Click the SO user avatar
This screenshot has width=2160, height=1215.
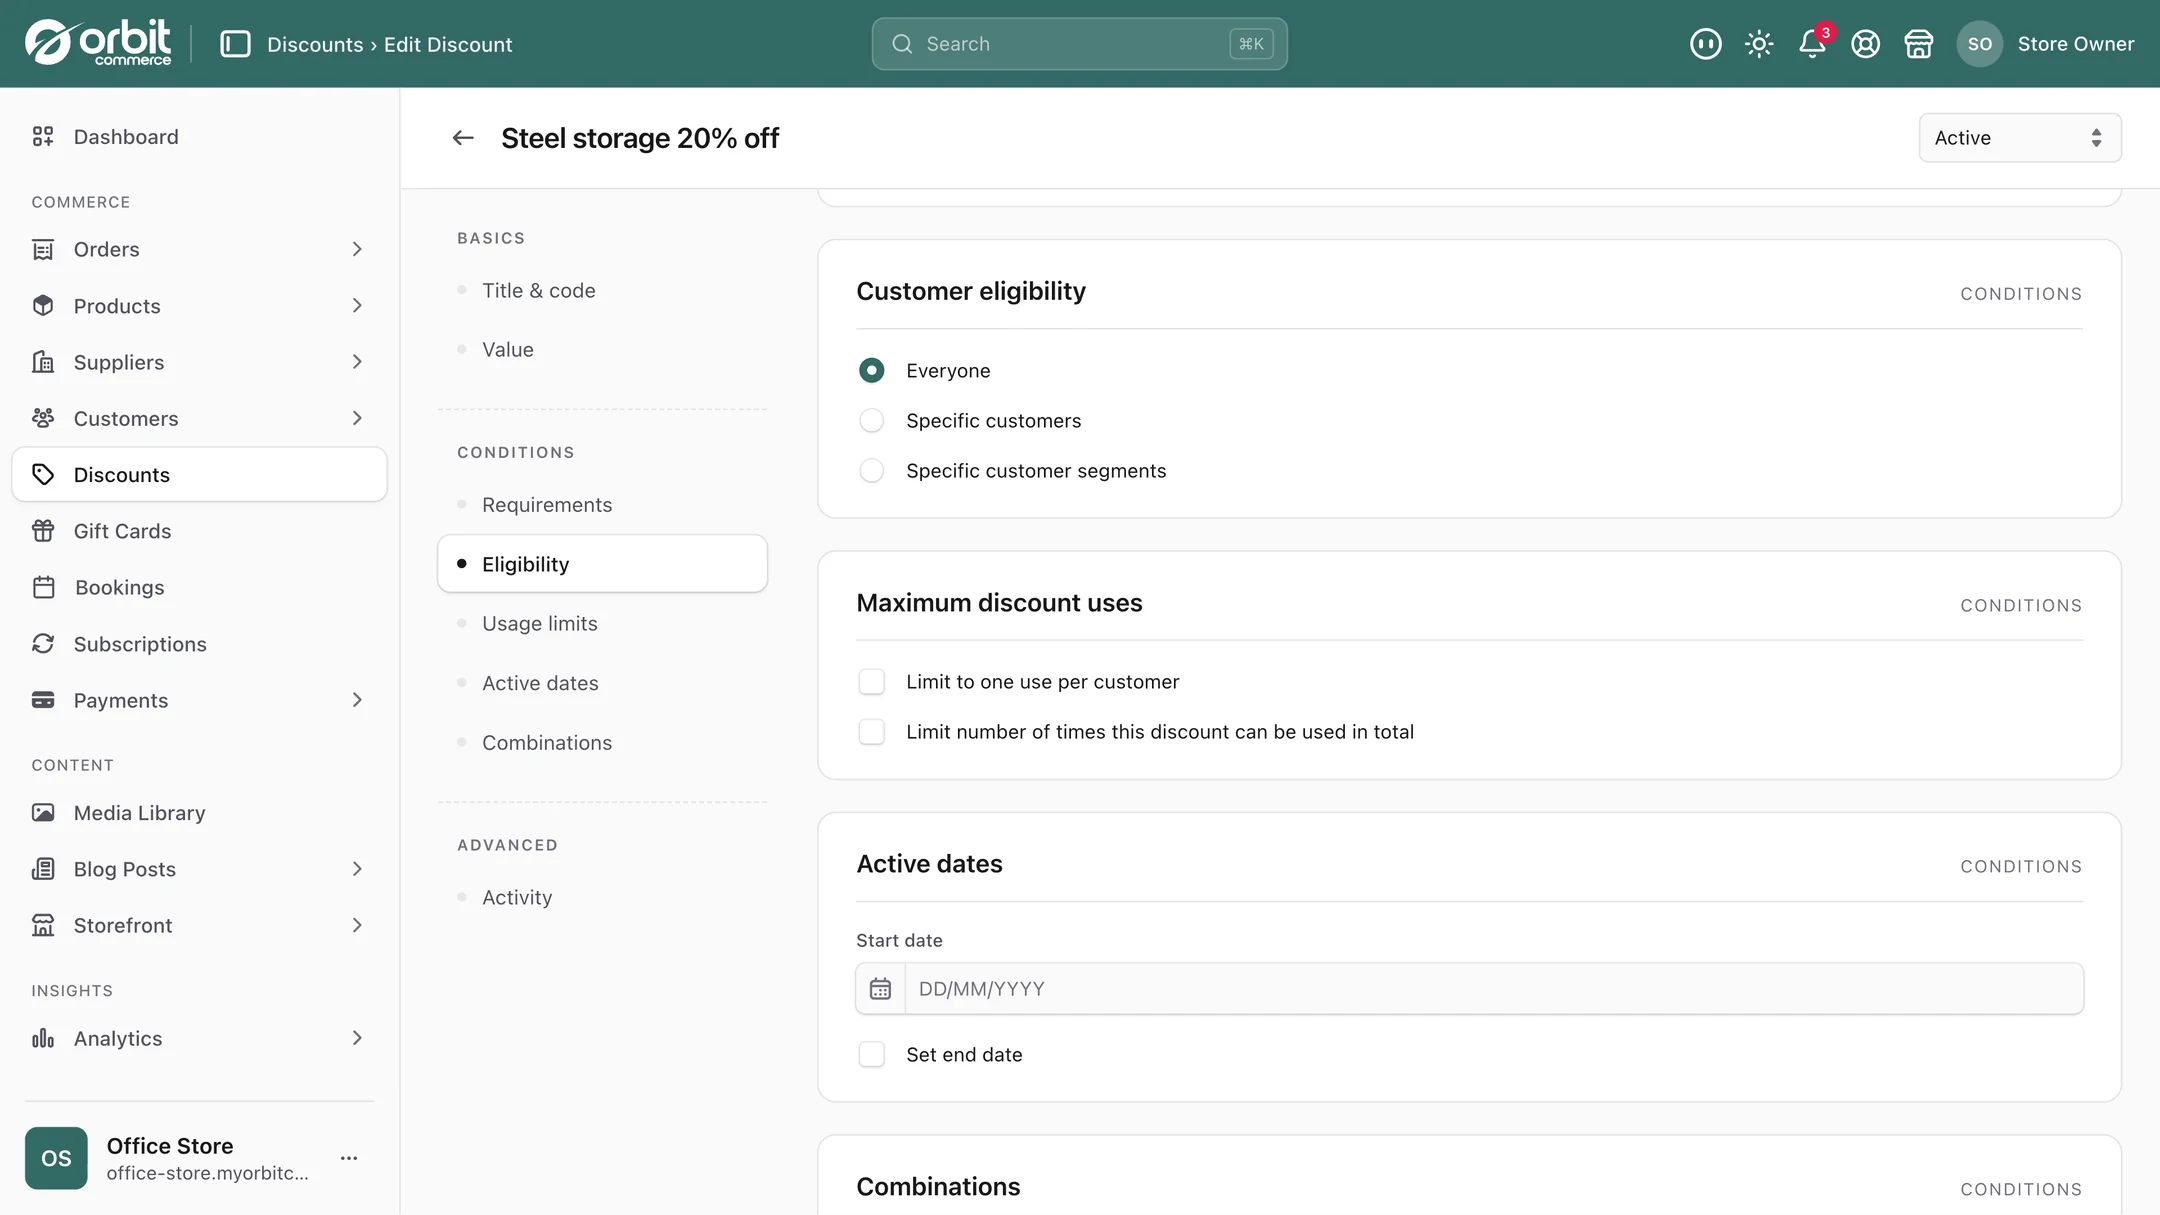1979,44
